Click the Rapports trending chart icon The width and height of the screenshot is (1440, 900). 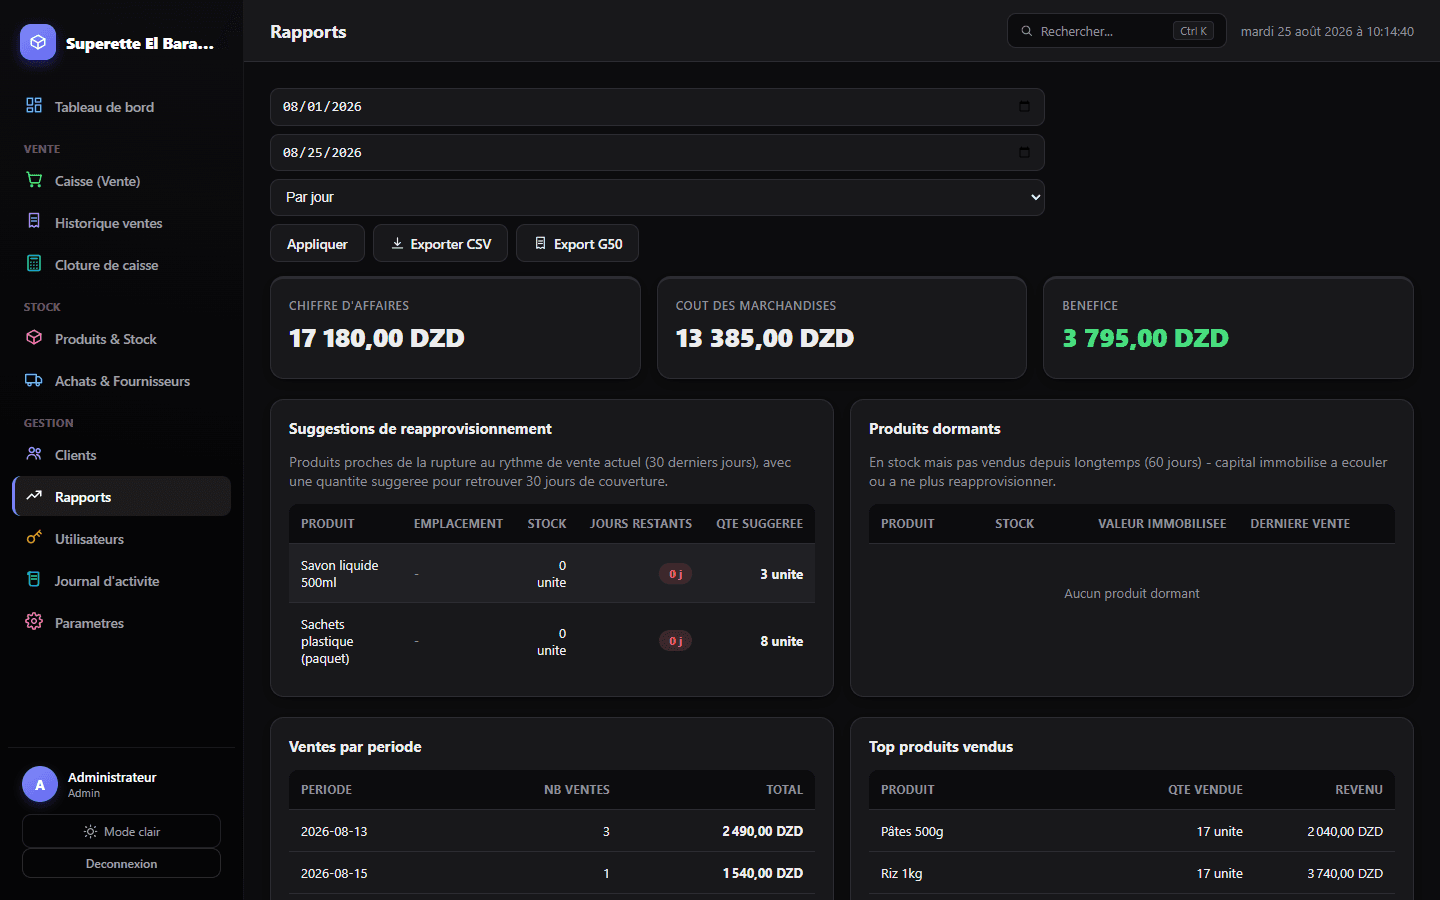pyautogui.click(x=34, y=496)
